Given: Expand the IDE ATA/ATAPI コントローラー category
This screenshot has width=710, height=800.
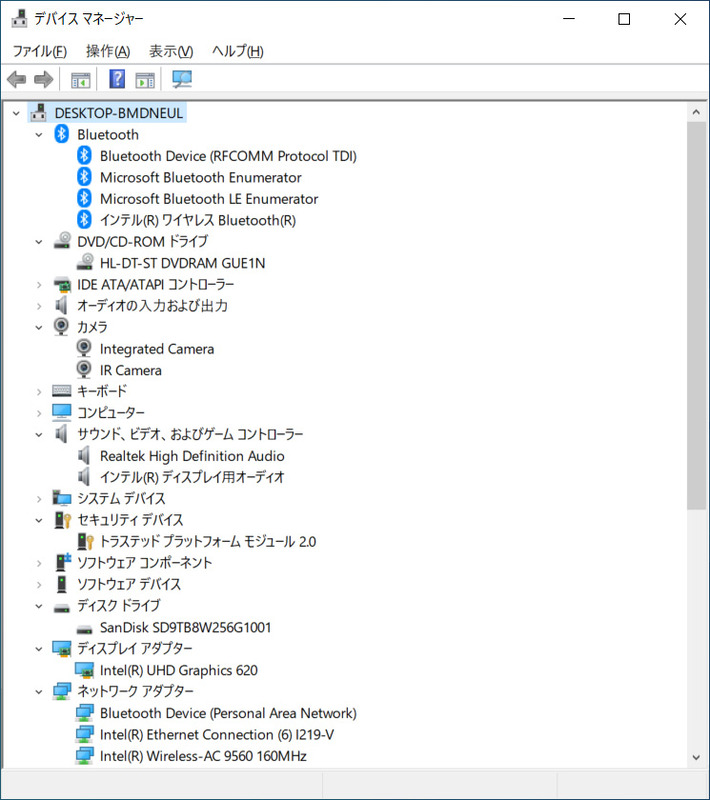Looking at the screenshot, I should coord(39,285).
